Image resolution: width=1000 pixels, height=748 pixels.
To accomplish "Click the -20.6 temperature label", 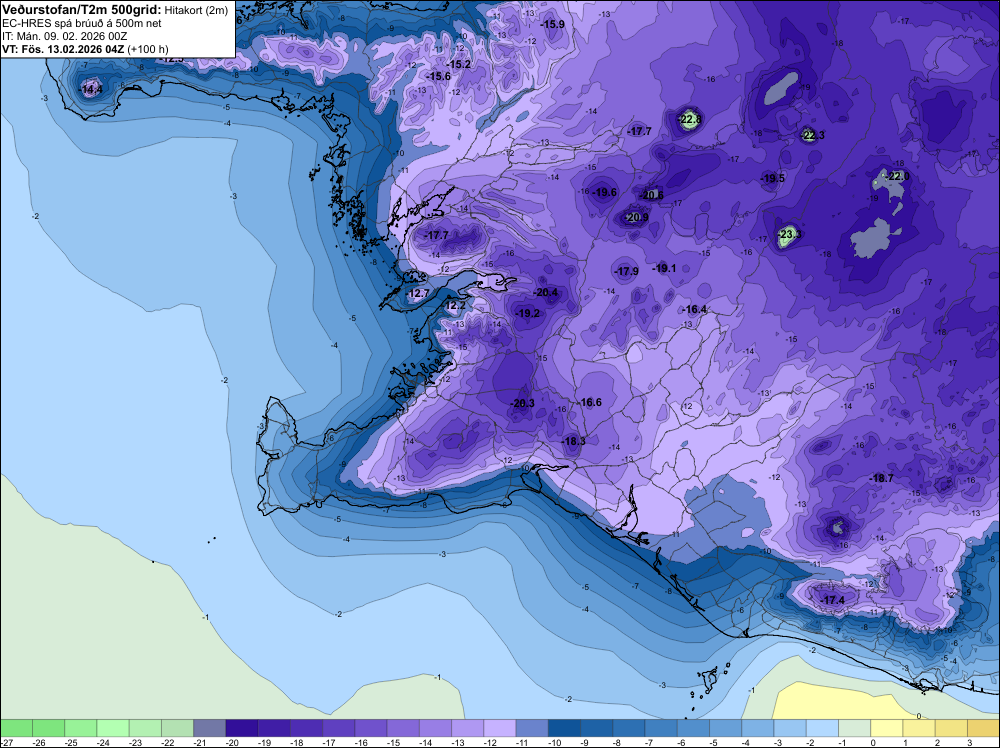I will tap(652, 195).
